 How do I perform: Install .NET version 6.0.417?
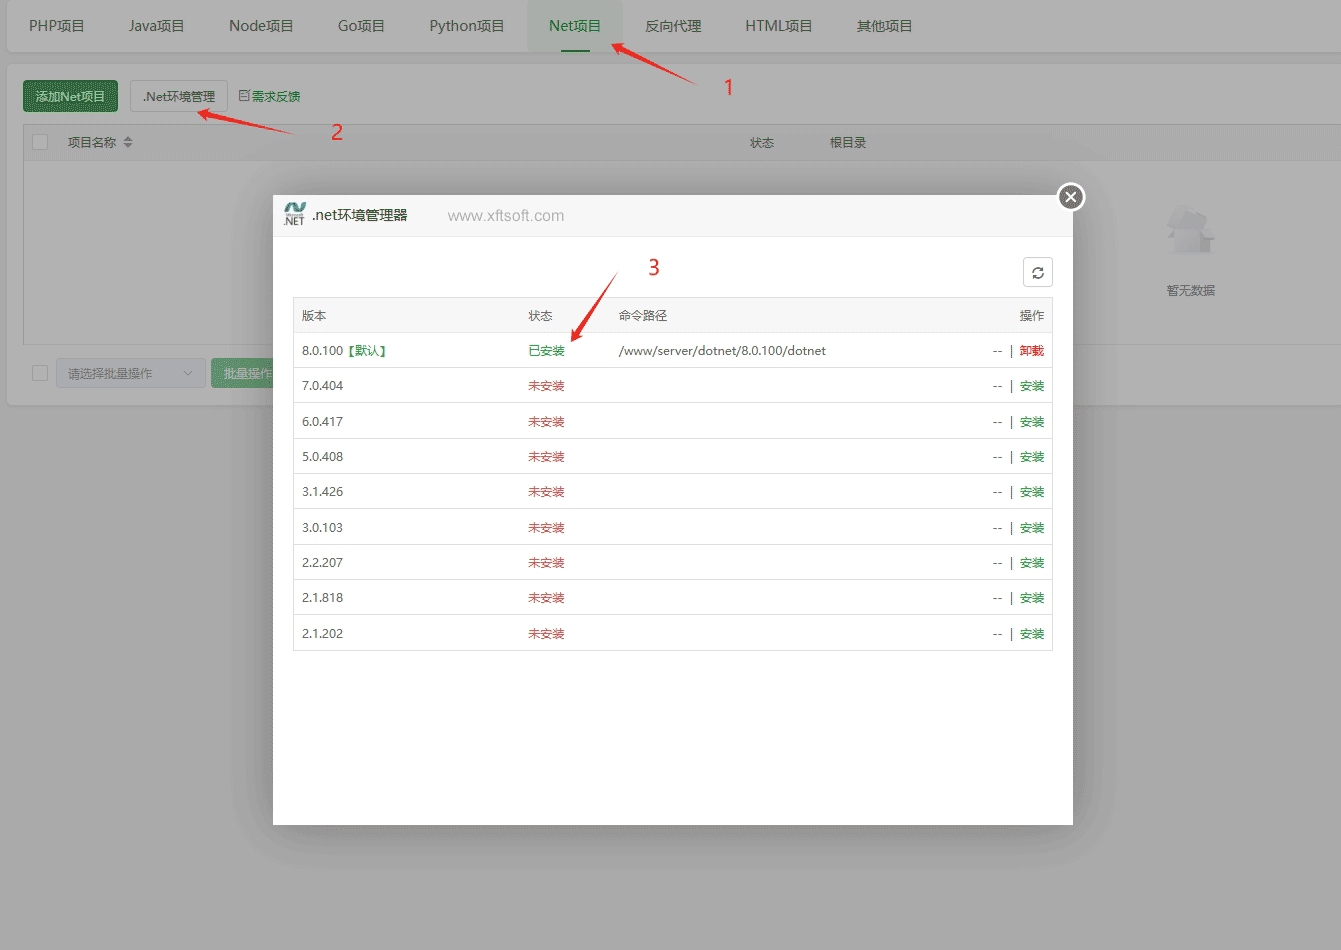1031,422
